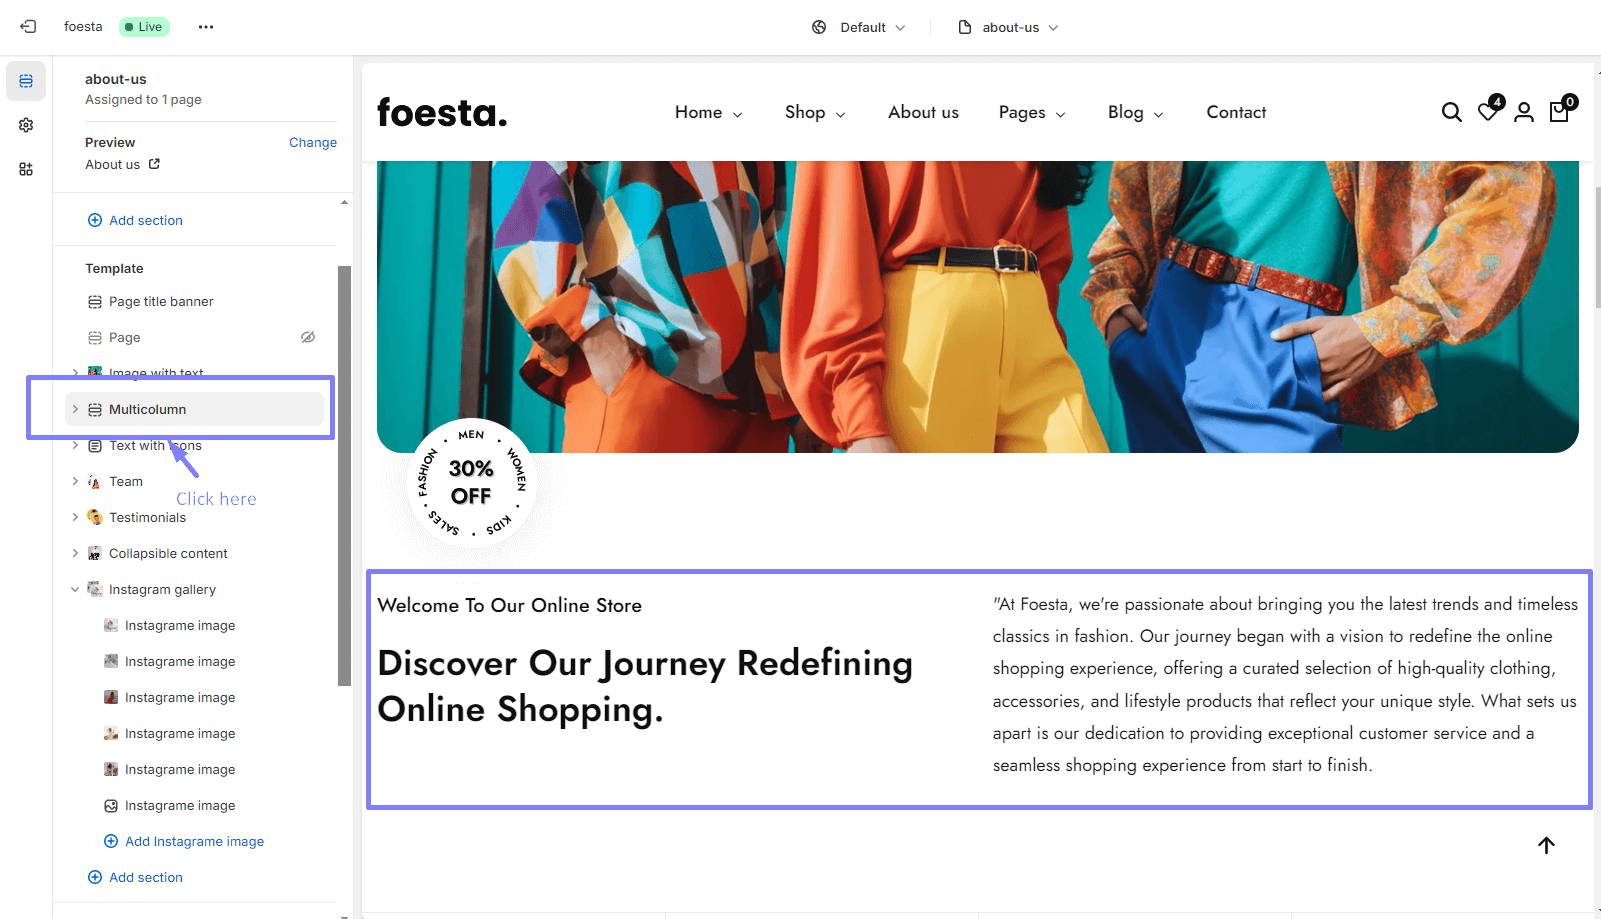
Task: Click the Change preview link
Action: coord(313,142)
